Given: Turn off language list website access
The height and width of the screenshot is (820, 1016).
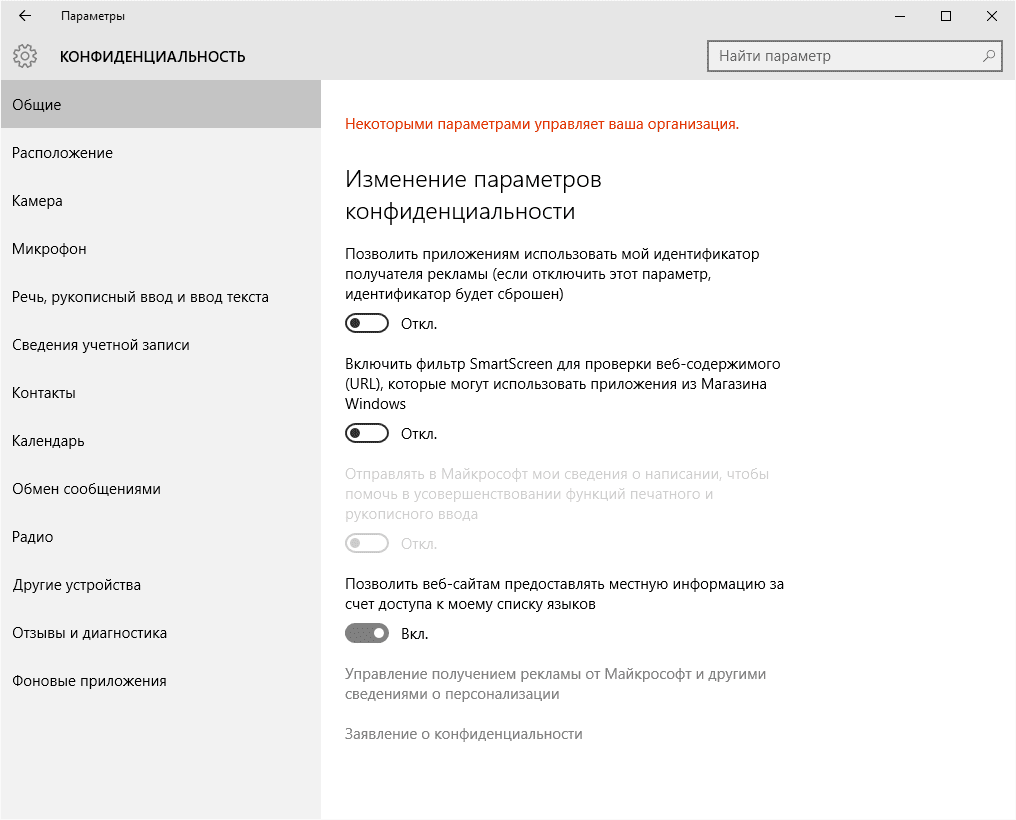Looking at the screenshot, I should [367, 633].
